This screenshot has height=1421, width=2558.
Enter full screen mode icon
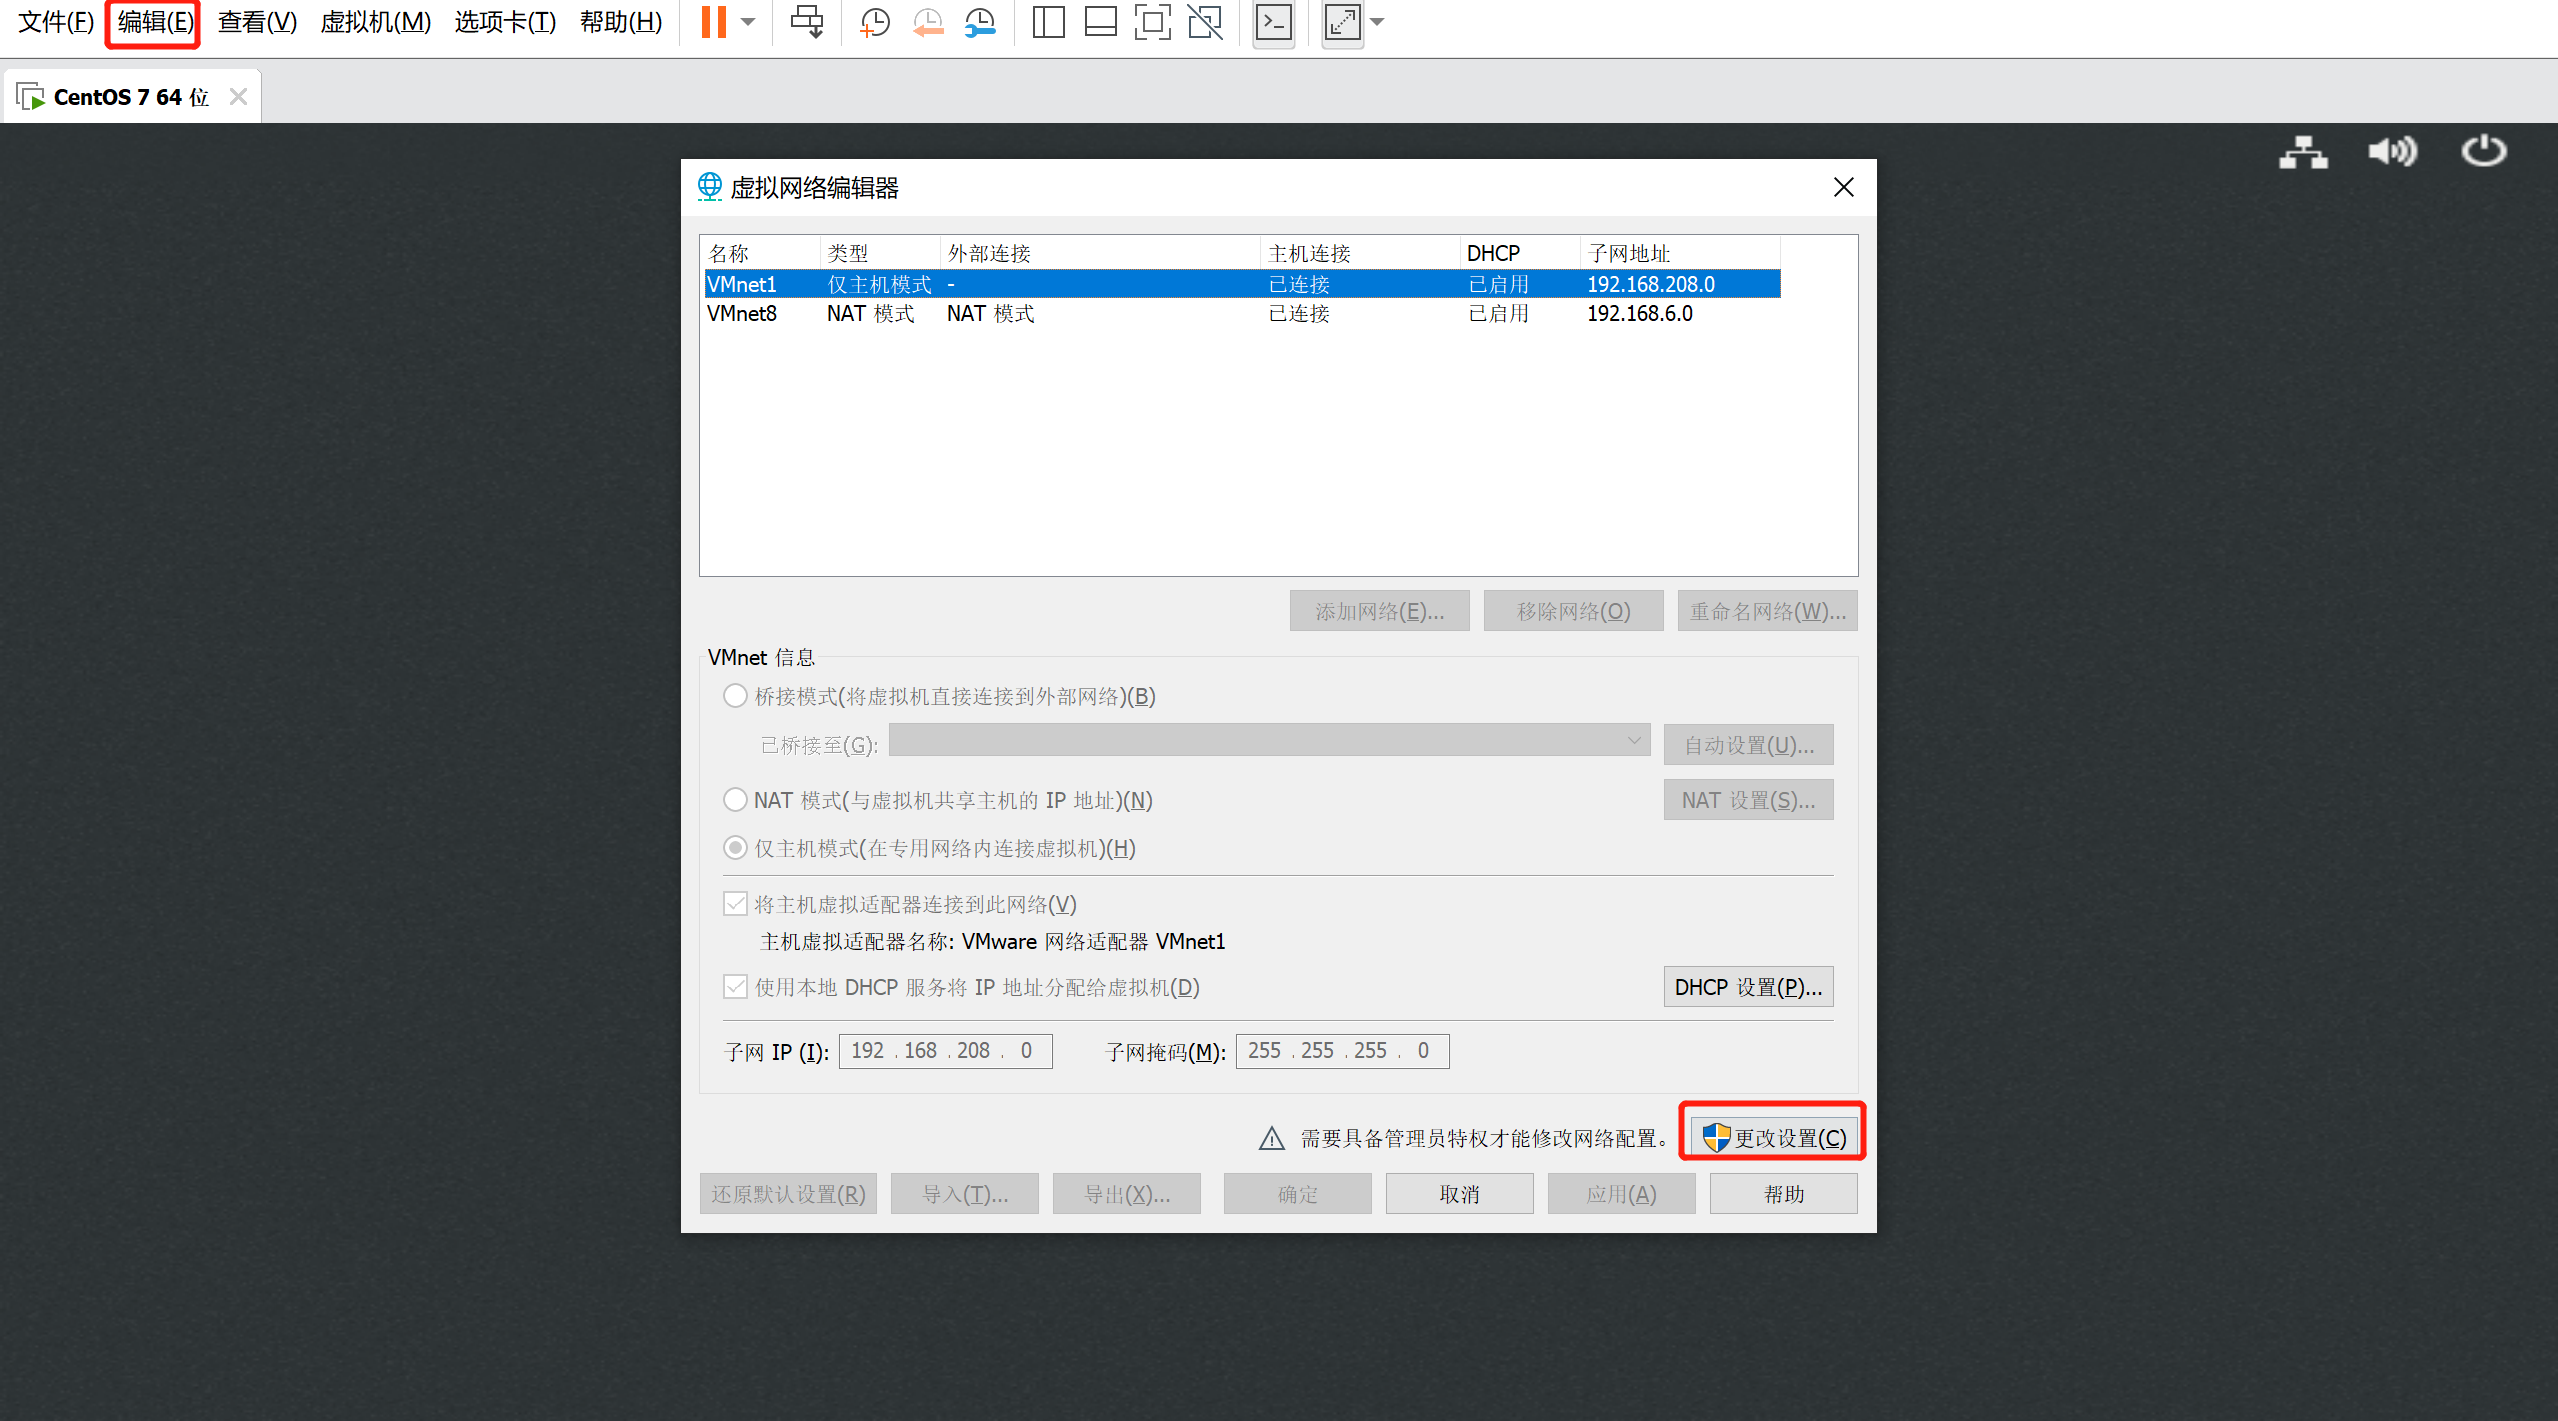tap(1341, 22)
